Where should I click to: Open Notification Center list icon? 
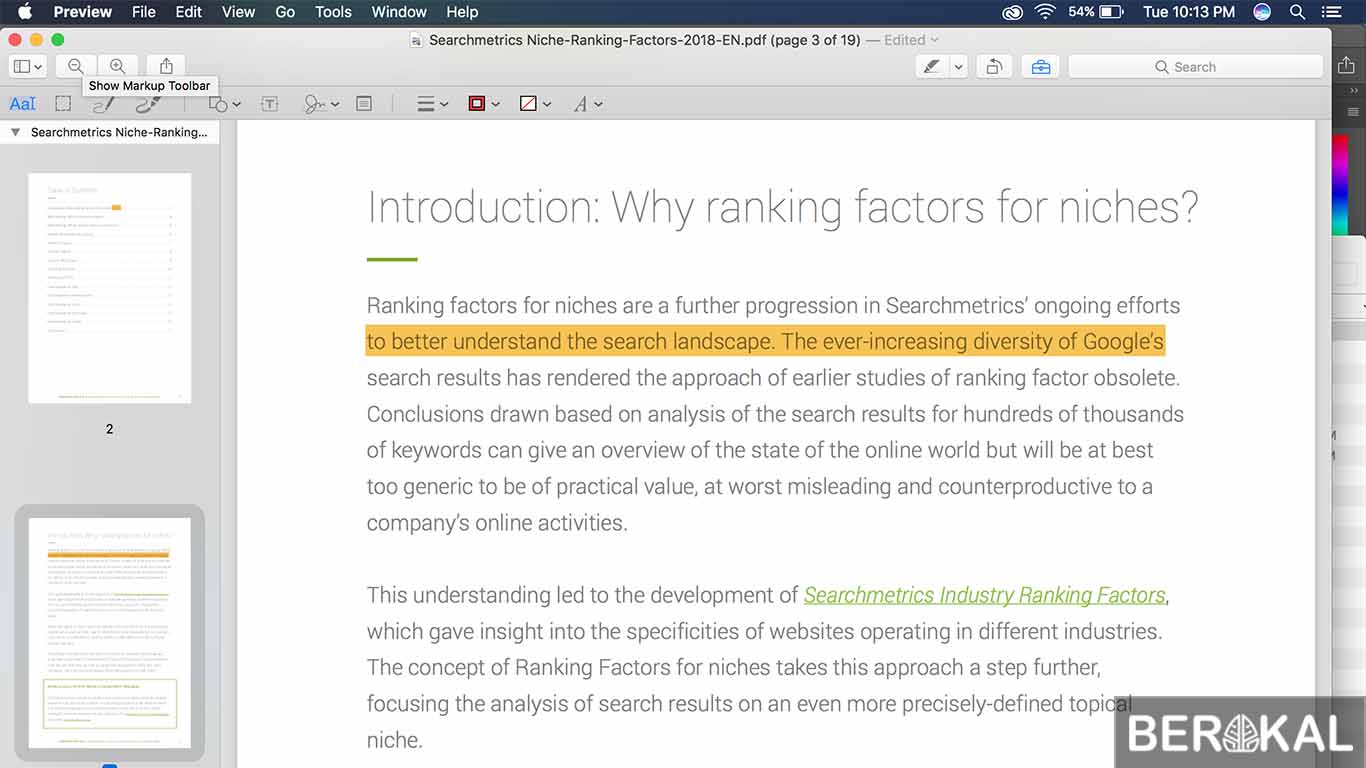pos(1331,12)
